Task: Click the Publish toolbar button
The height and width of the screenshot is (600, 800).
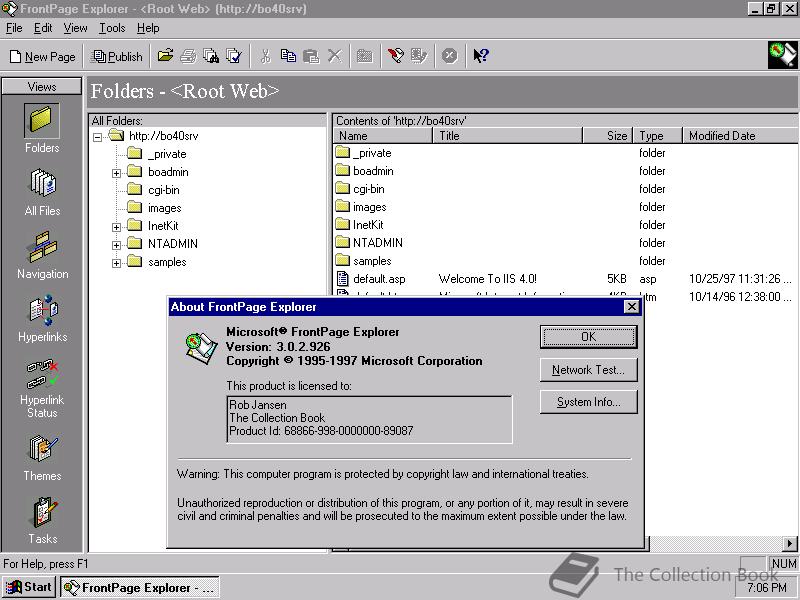Action: tap(117, 57)
